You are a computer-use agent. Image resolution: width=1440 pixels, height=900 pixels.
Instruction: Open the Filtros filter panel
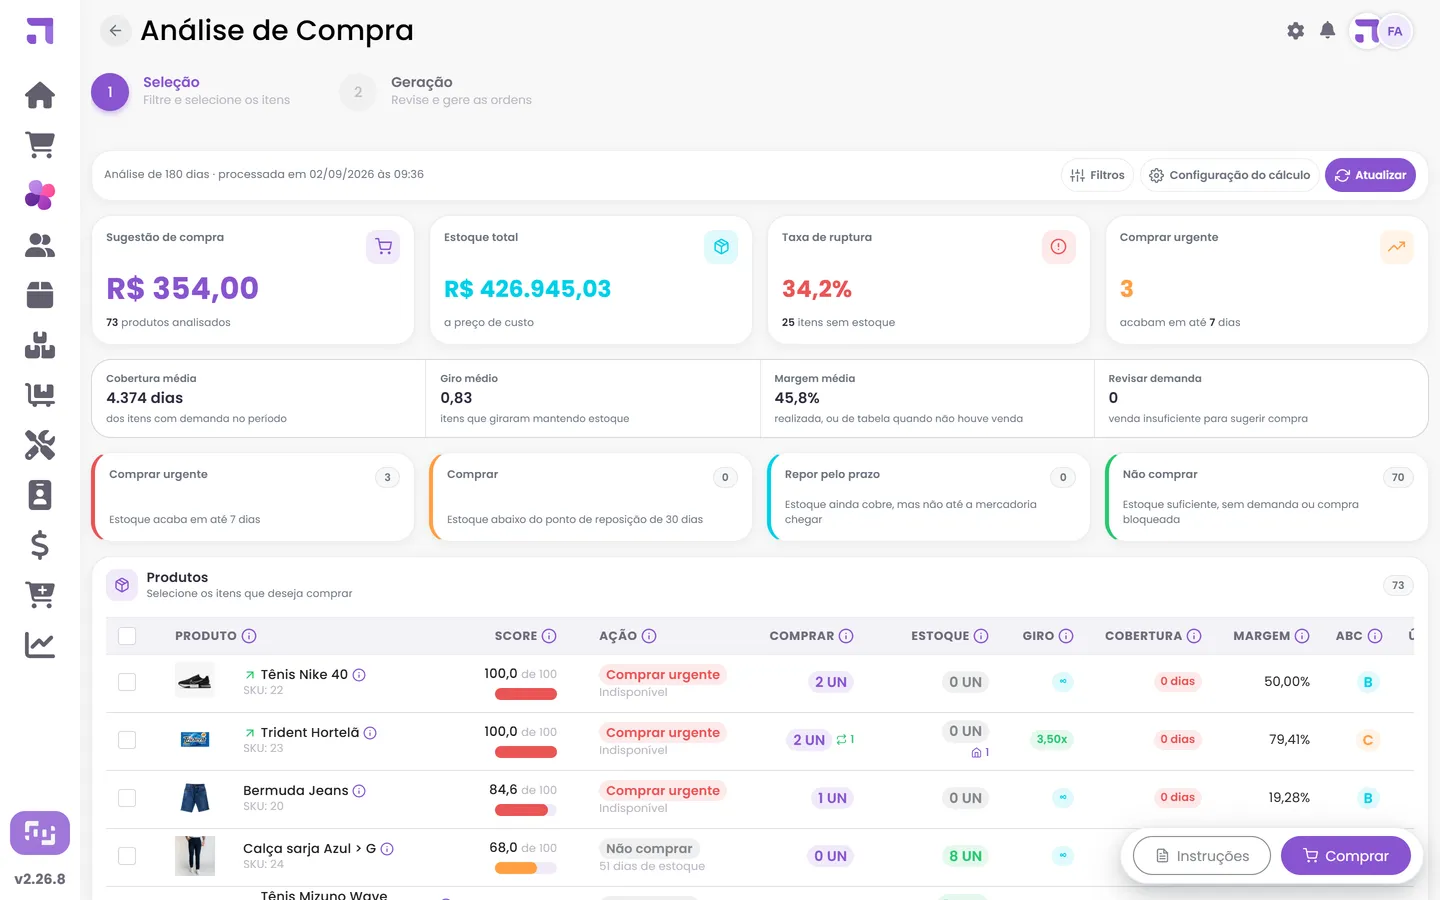tap(1097, 175)
